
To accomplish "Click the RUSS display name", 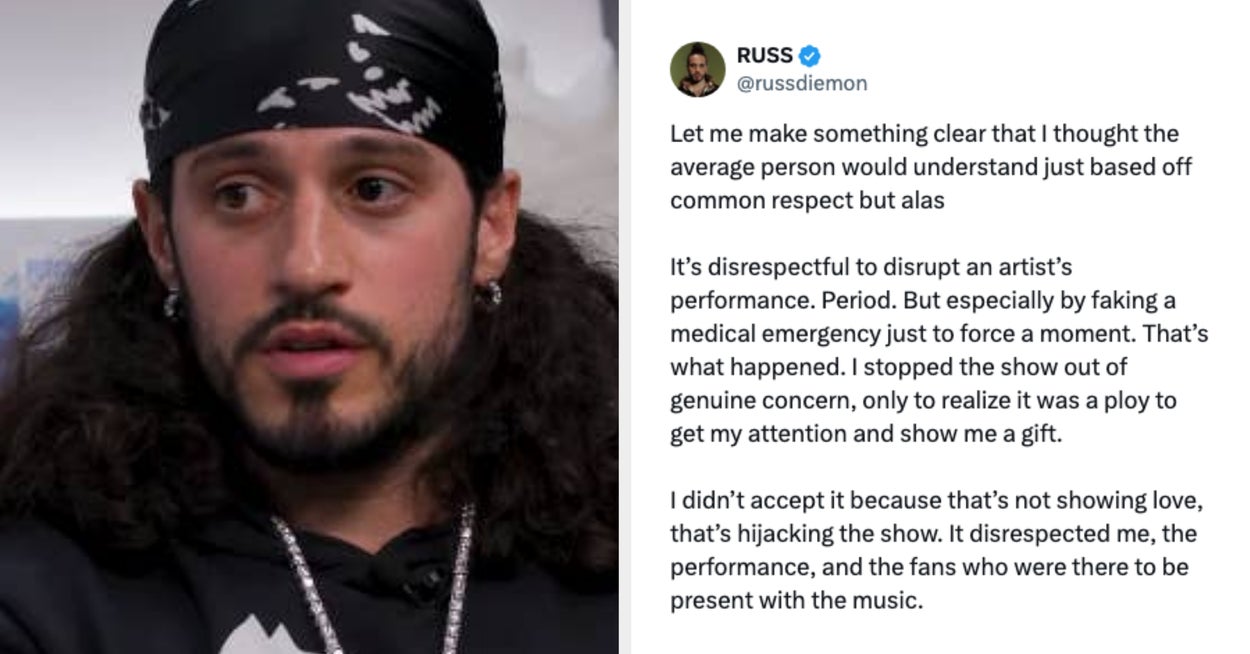I will pos(765,56).
